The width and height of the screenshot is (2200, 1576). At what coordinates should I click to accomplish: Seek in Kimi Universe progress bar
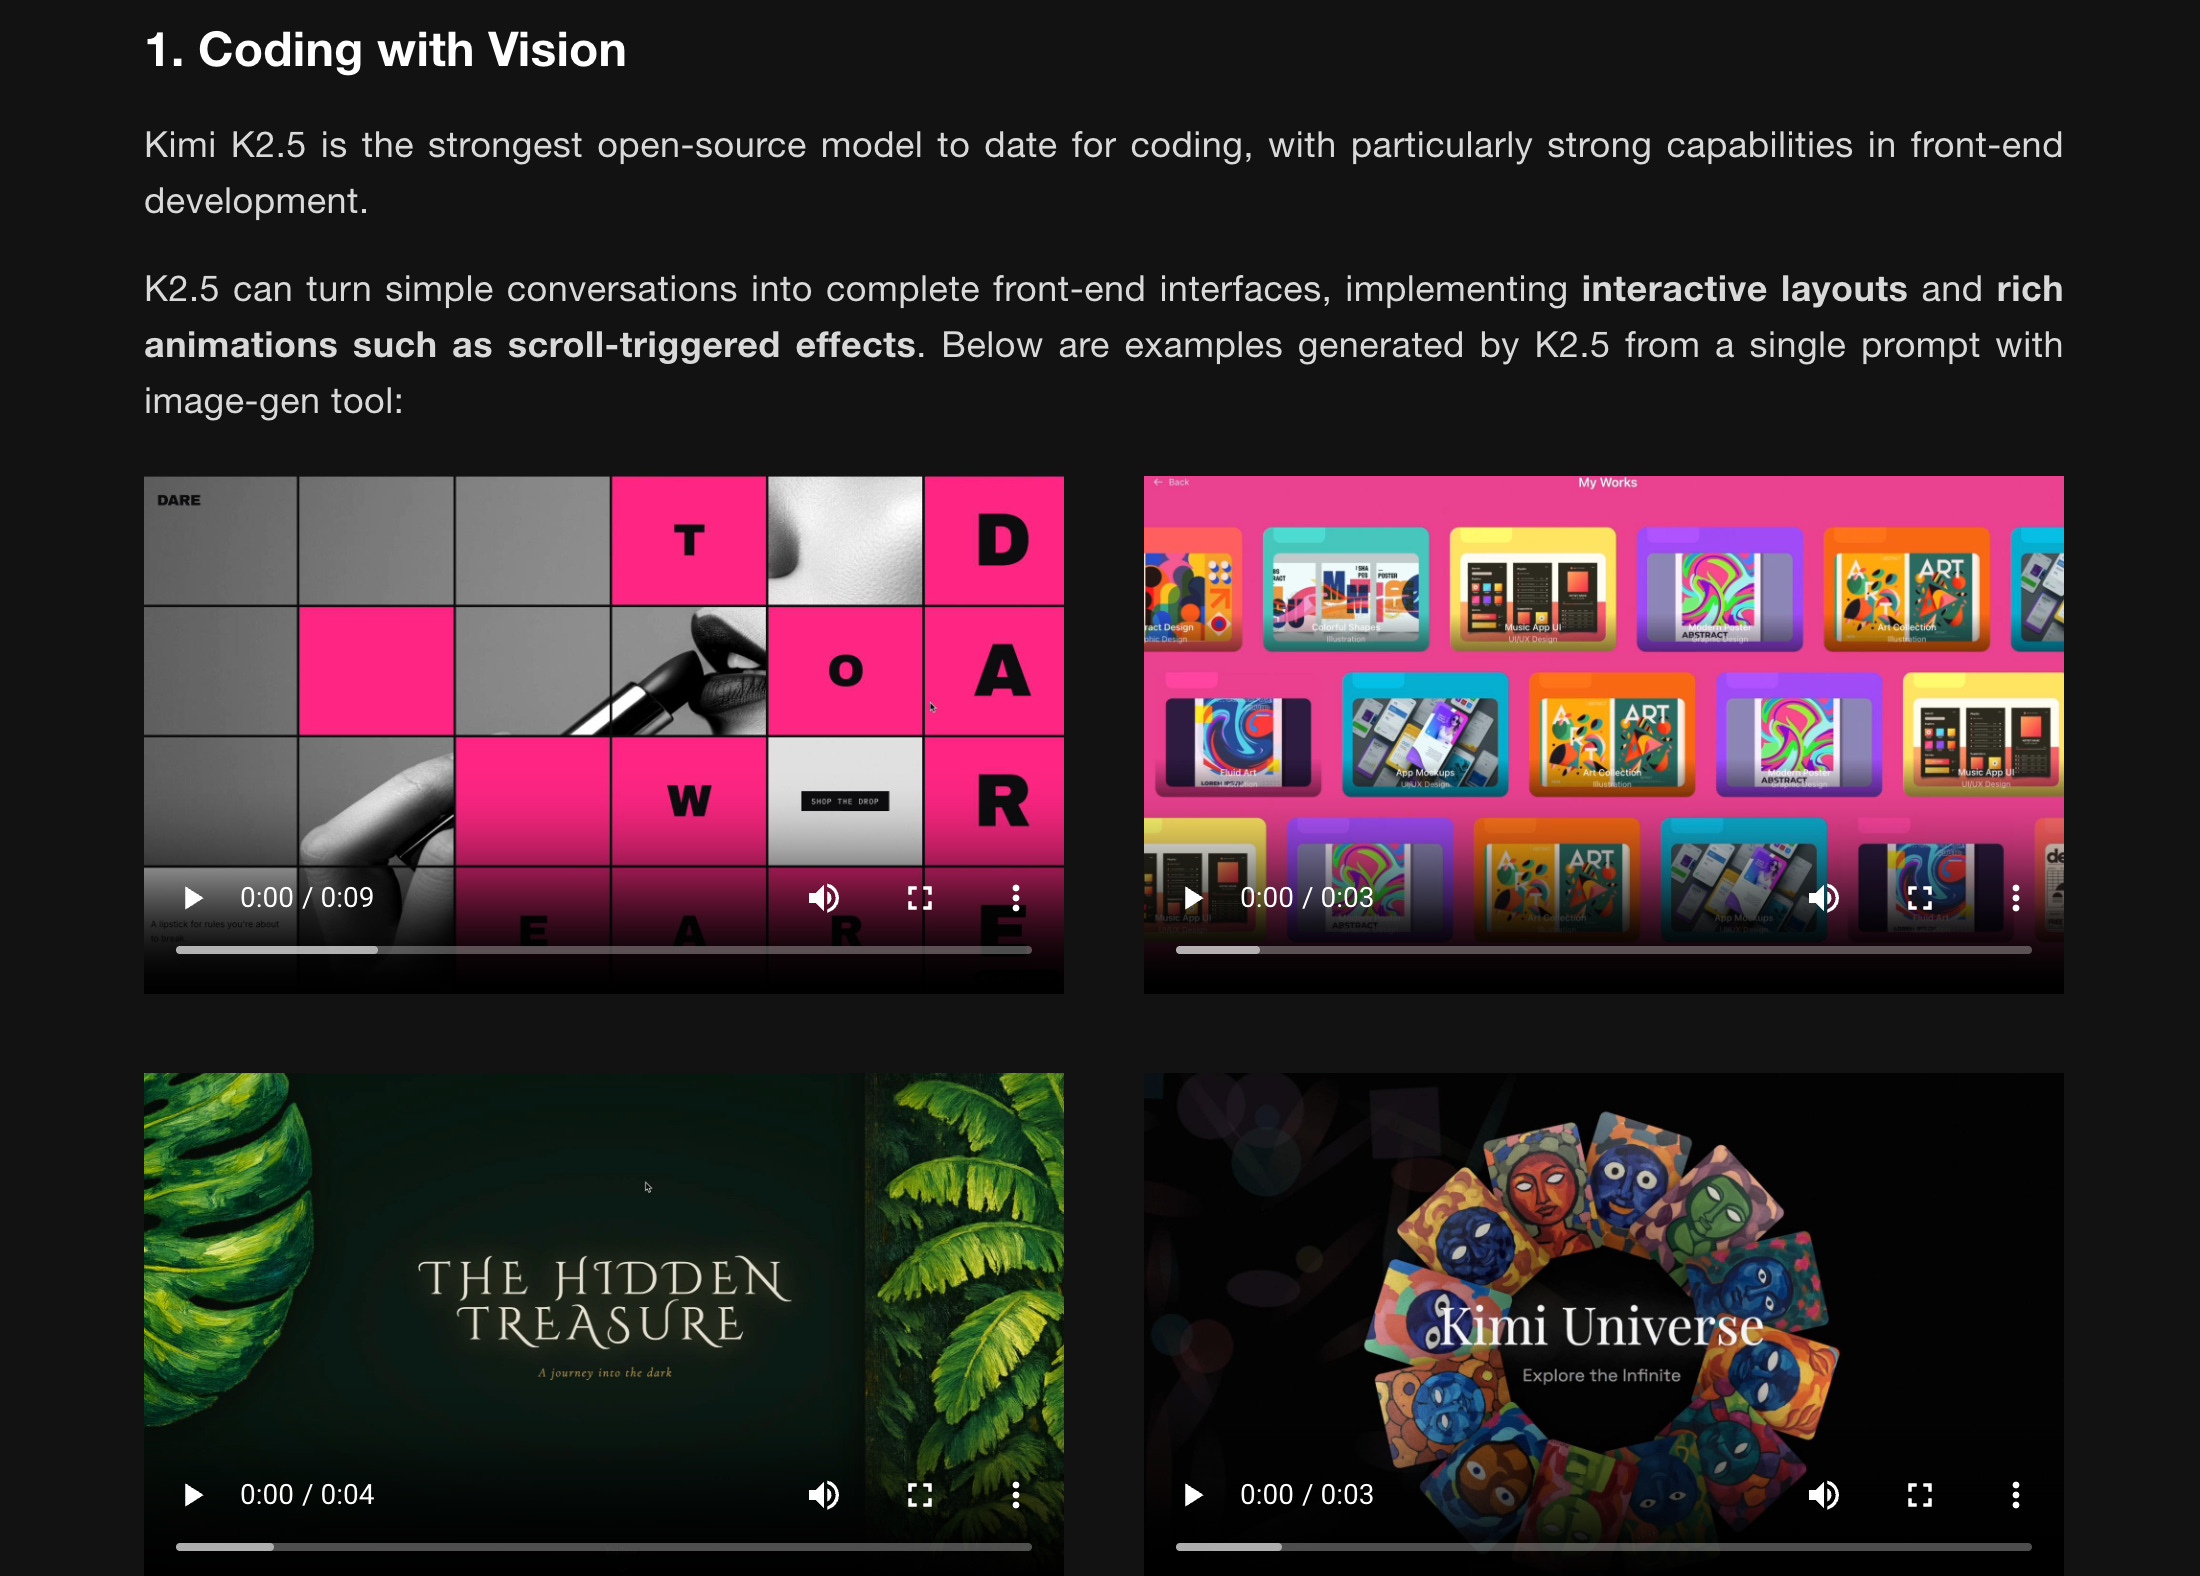pos(1604,1547)
